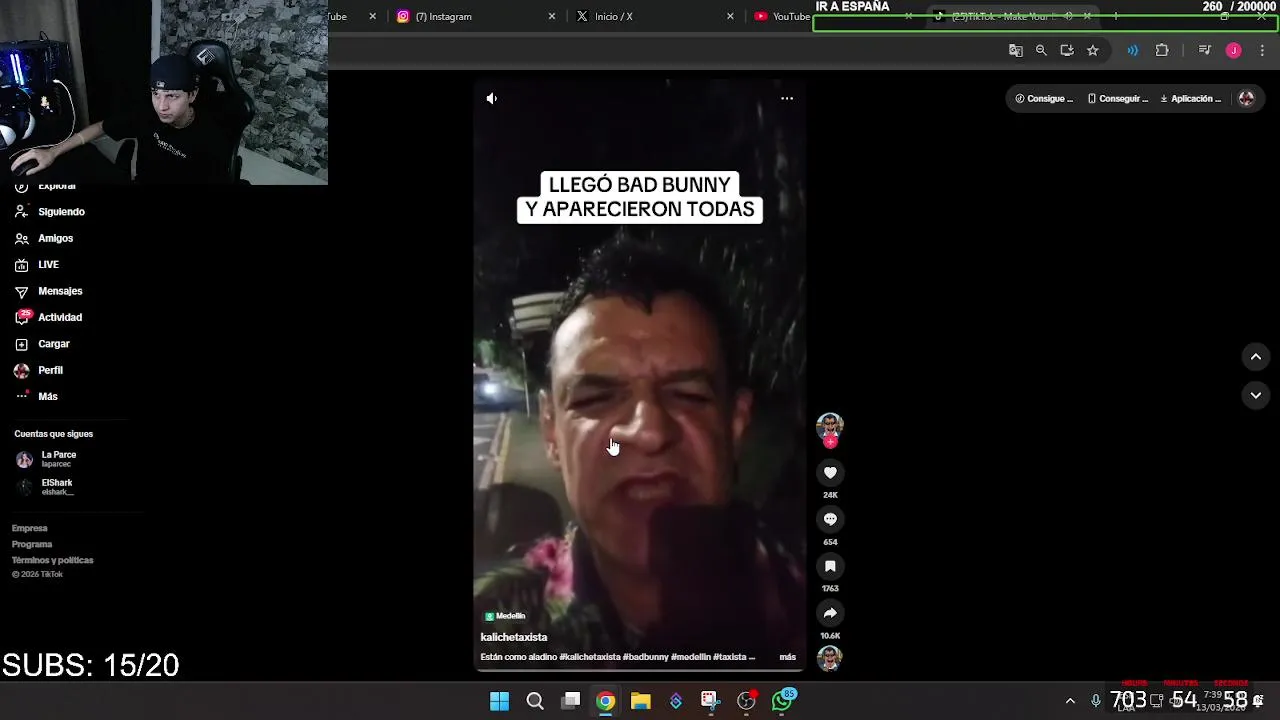1280x720 pixels.
Task: Click microphone icon in system tray
Action: (1096, 701)
